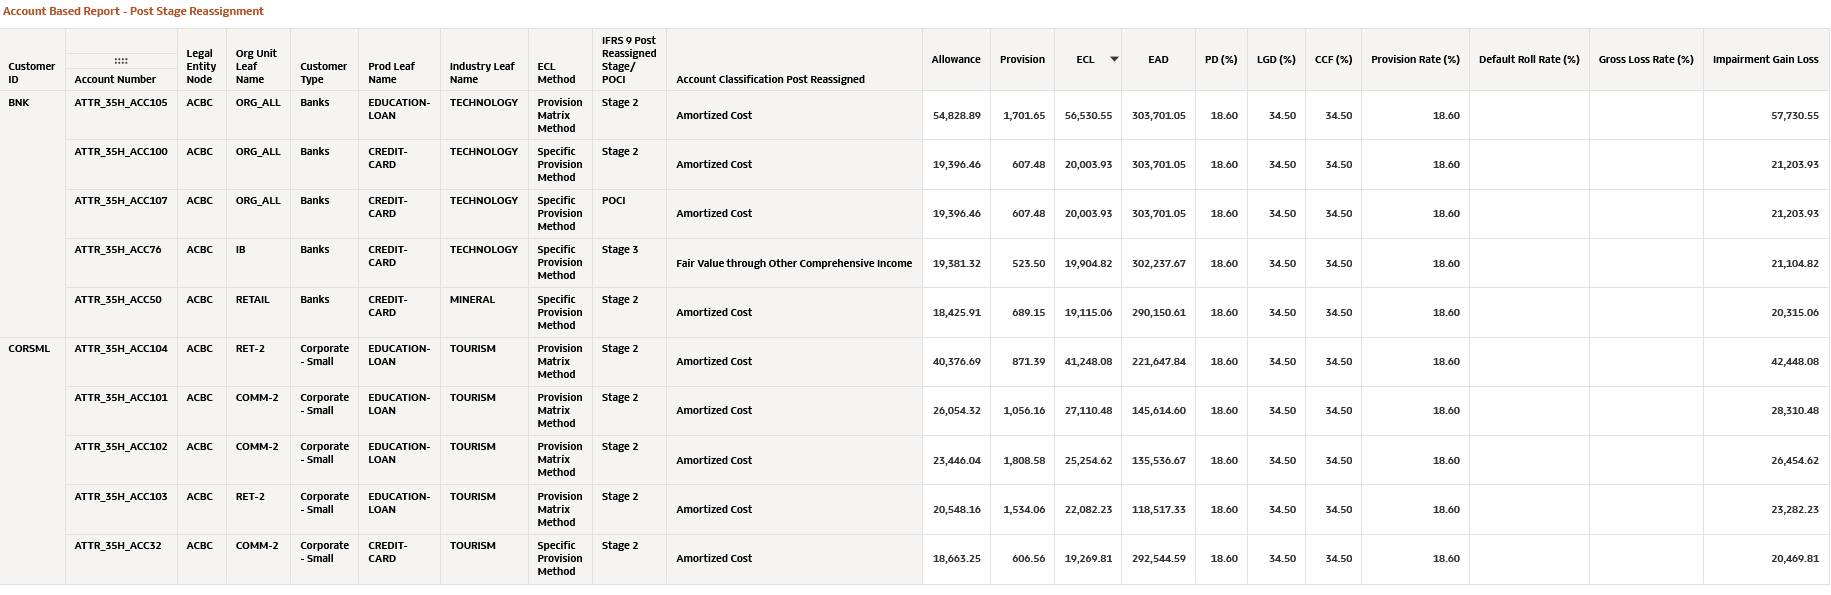The width and height of the screenshot is (1831, 595).
Task: Click account number ATTR_35H_ACC105
Action: point(121,103)
